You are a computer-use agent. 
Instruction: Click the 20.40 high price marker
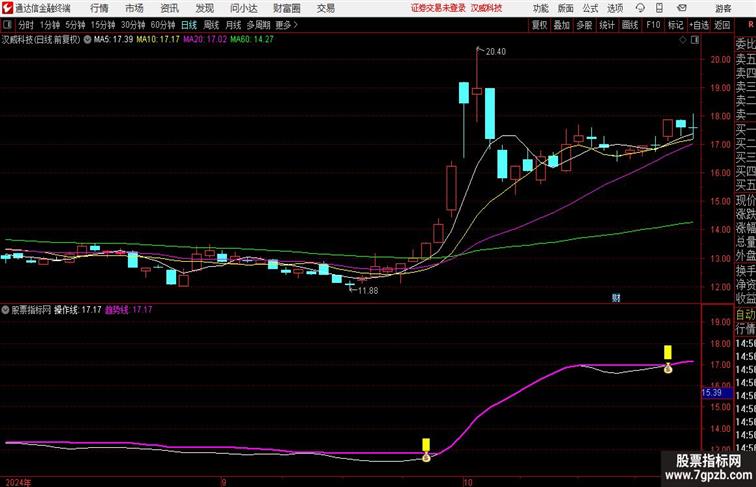(495, 52)
